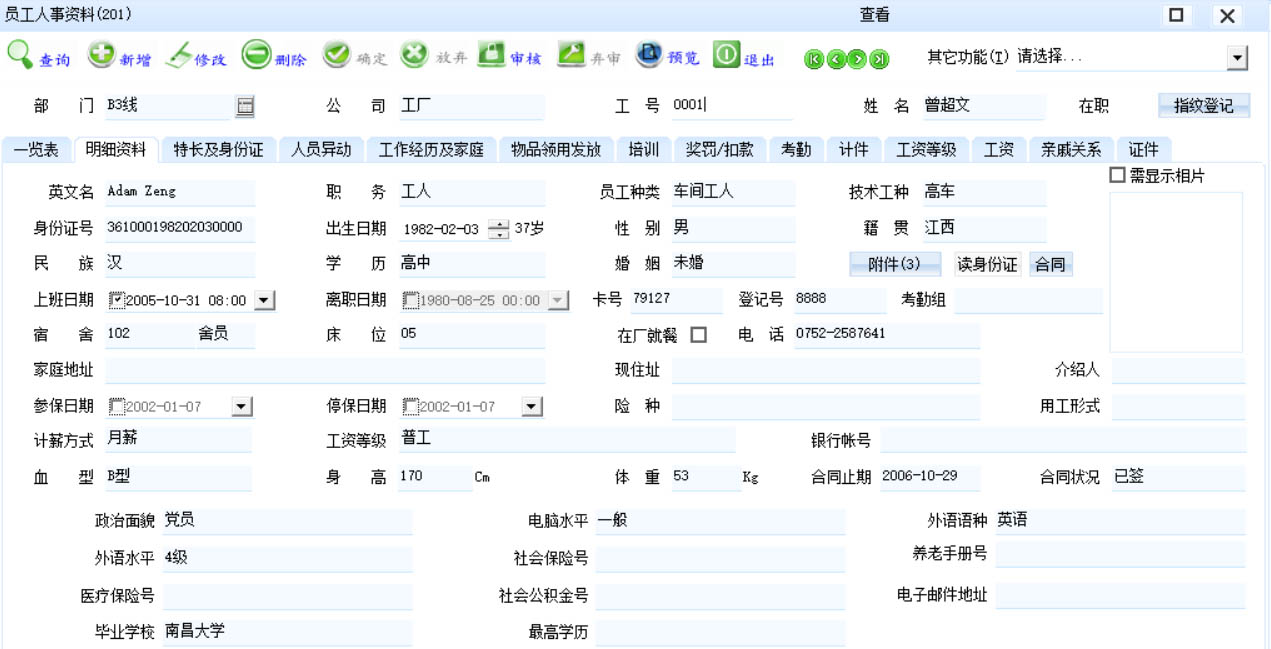
Task: Switch to the 奖罚/扣款 tab
Action: [719, 149]
